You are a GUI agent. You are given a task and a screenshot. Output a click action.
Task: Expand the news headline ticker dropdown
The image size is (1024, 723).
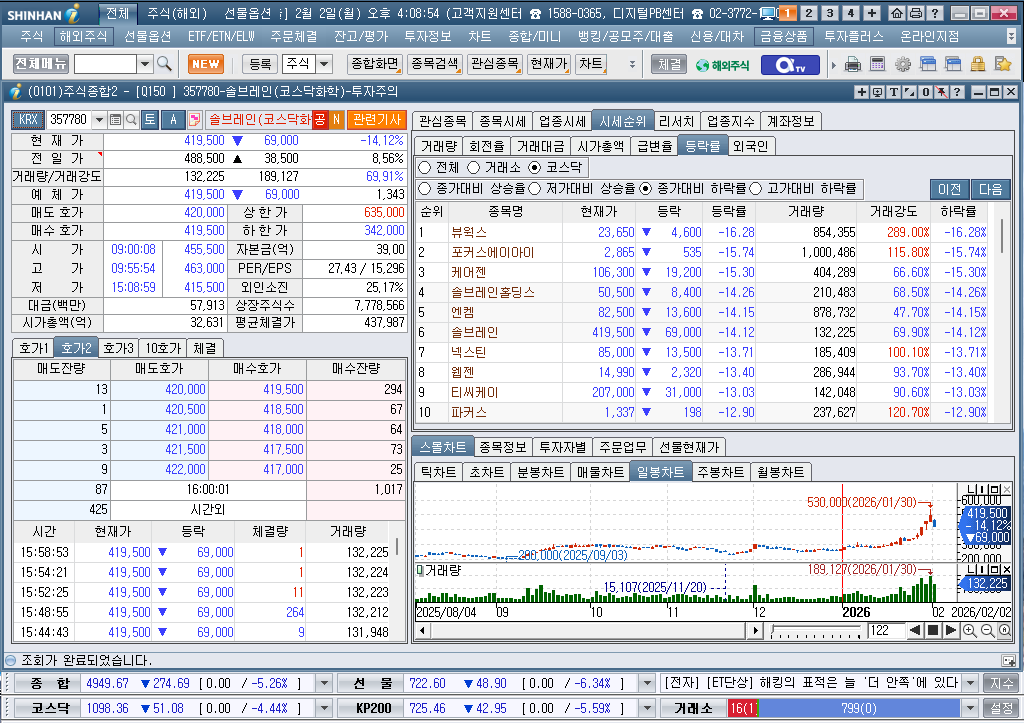coord(970,683)
